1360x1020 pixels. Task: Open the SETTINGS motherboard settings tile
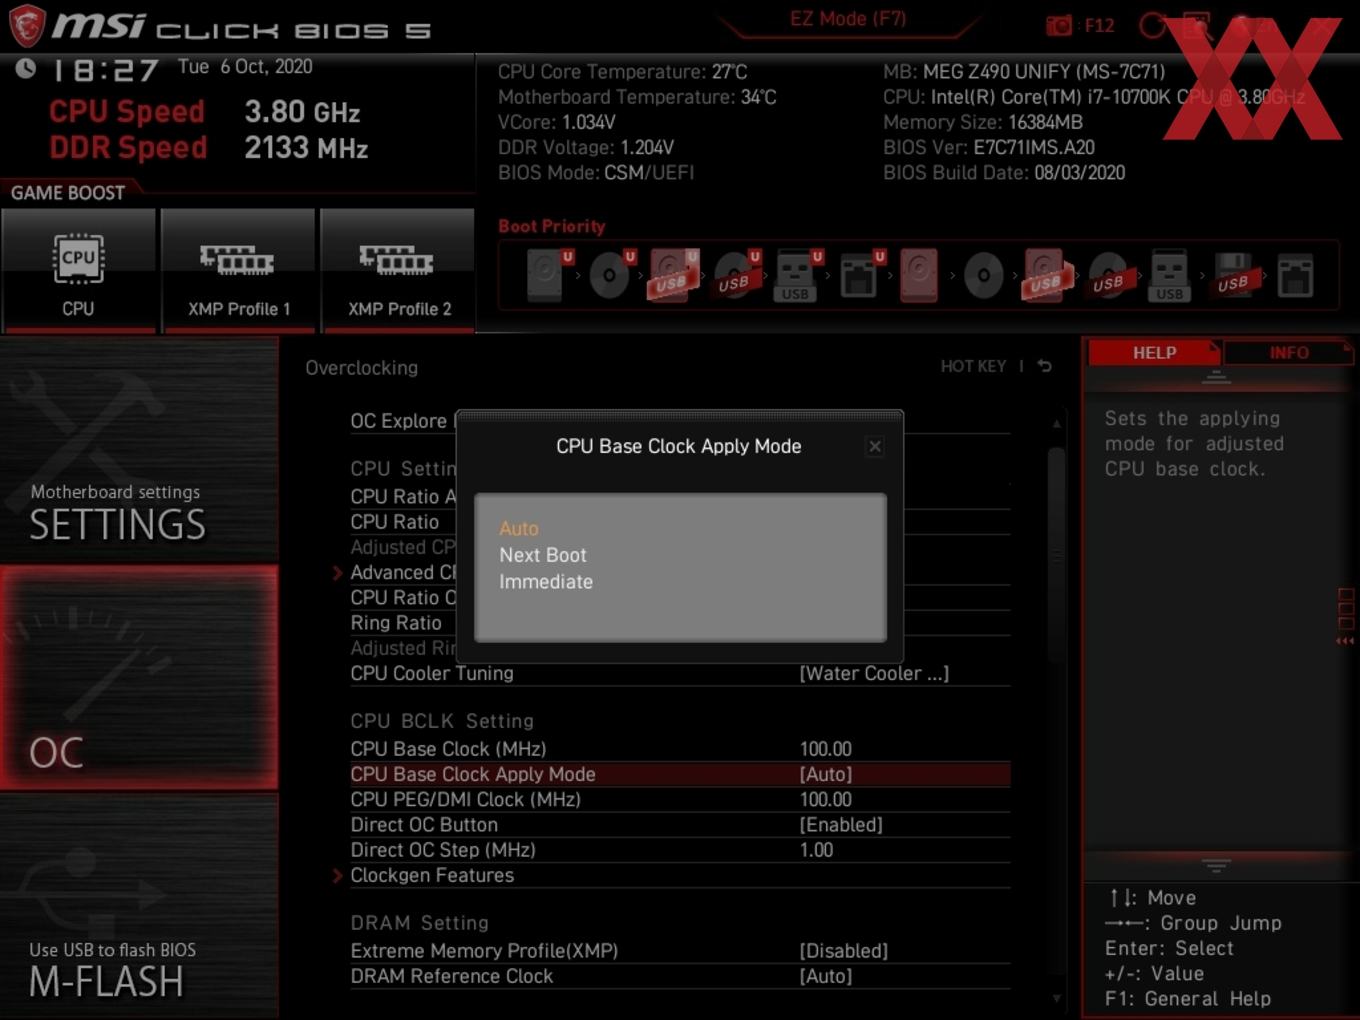(x=139, y=450)
